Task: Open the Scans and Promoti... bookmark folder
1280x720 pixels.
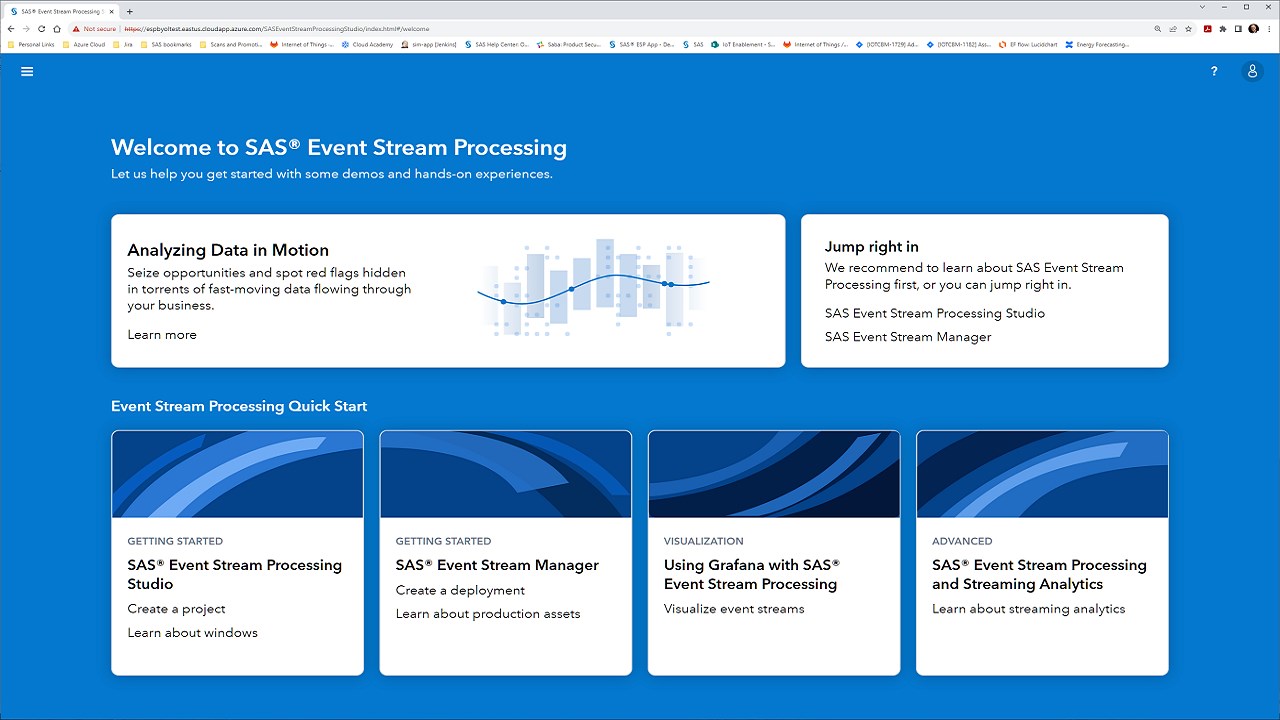Action: [231, 45]
